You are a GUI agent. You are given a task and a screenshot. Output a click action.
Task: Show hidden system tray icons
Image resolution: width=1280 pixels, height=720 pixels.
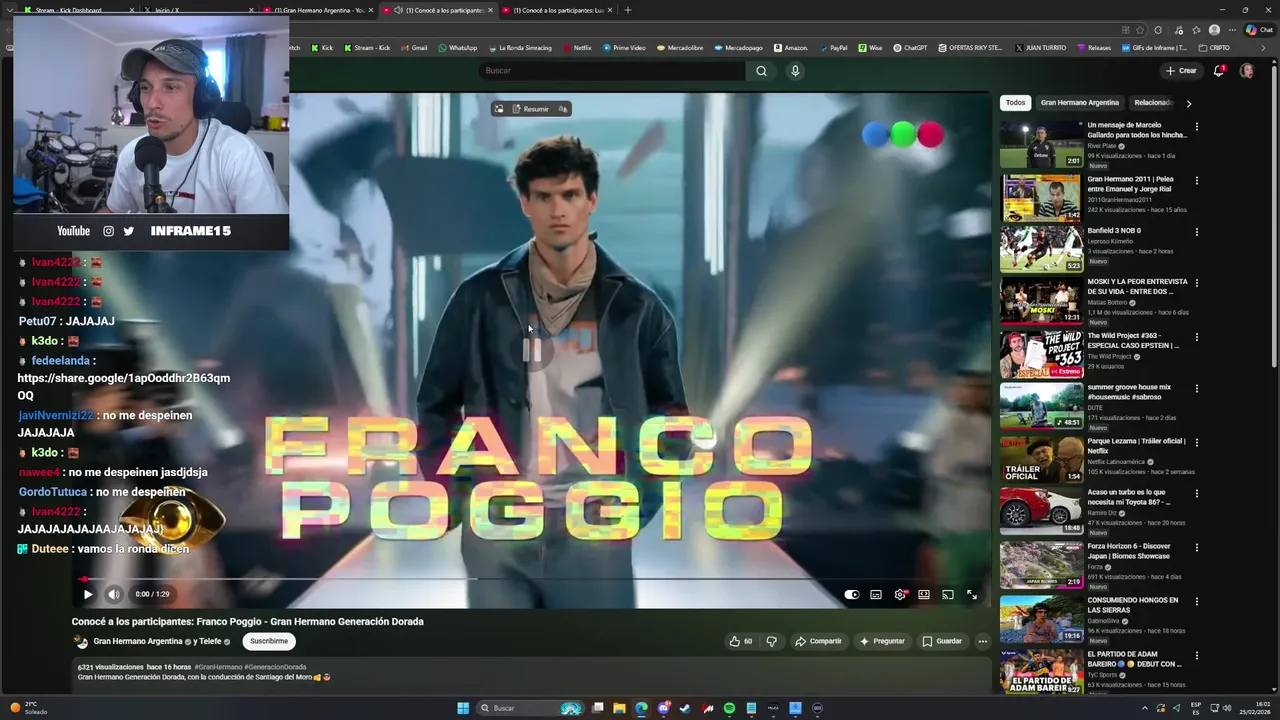[1145, 708]
